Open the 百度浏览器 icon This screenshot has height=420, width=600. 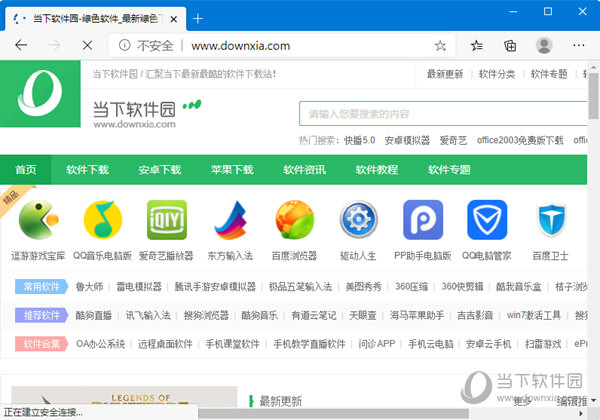[295, 220]
